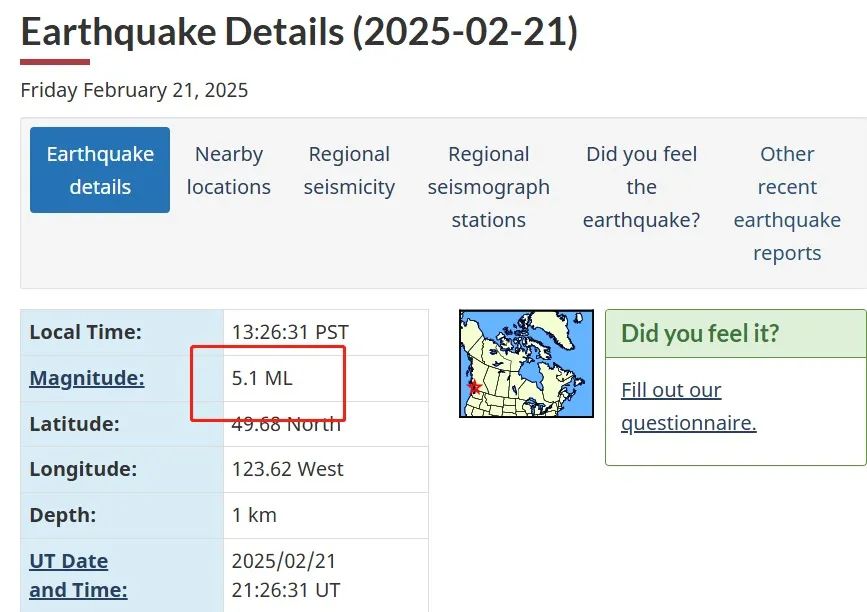Click the 21:26:31 UT time value
Screen dimensions: 867x612
pos(286,590)
